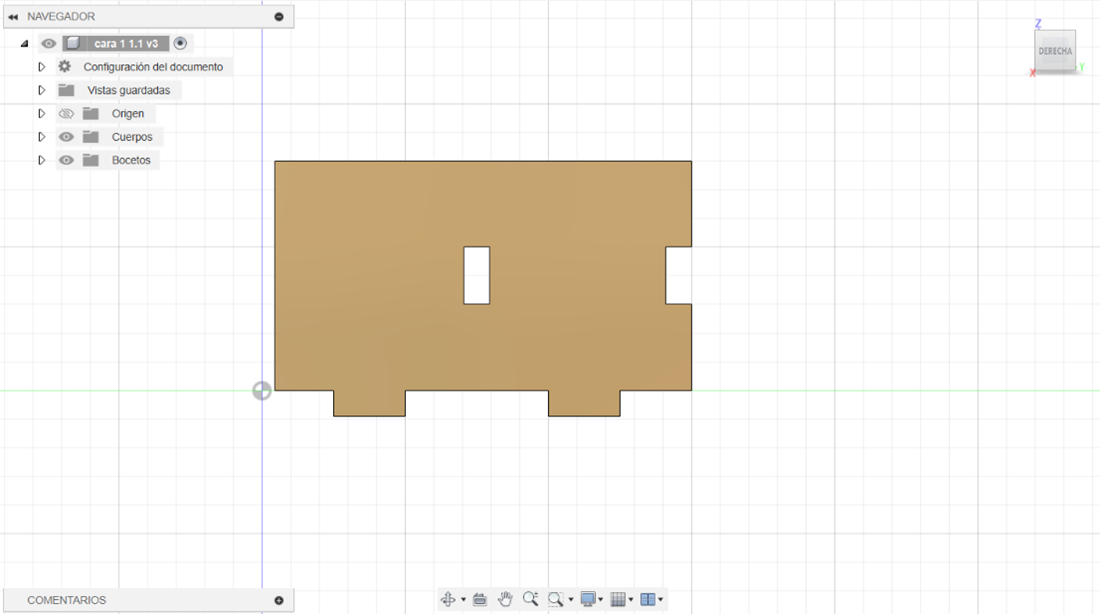Click the plus circle on COMENTARIOS panel
Screen dimensions: 1100x614
(279, 600)
